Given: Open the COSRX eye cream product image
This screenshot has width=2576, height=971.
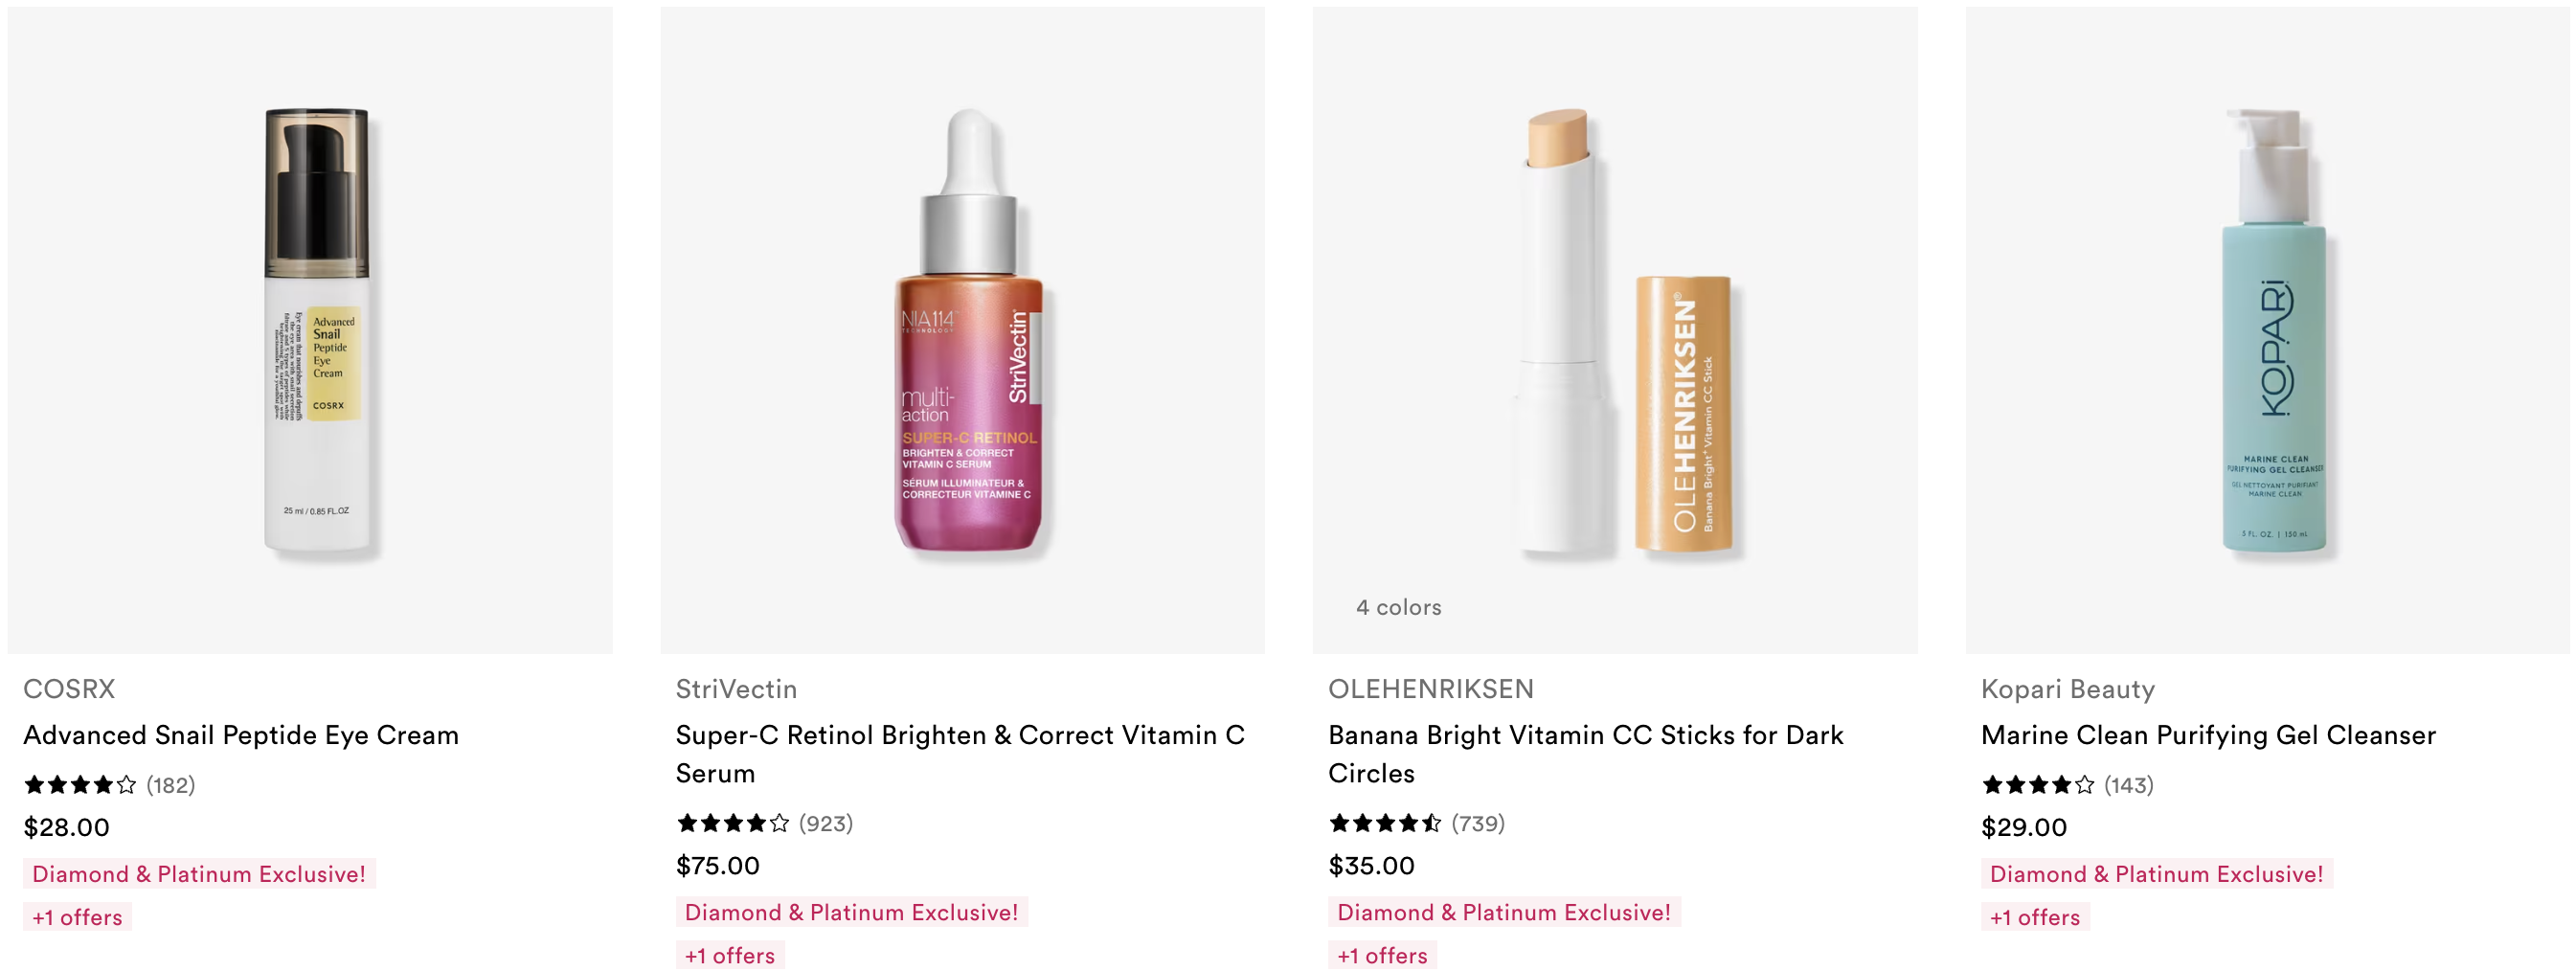Looking at the screenshot, I should click(x=310, y=330).
